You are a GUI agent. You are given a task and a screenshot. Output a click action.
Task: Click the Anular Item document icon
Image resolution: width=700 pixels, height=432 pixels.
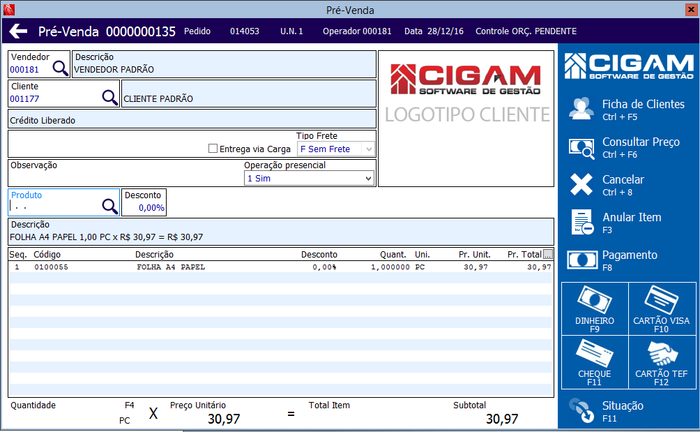click(582, 222)
